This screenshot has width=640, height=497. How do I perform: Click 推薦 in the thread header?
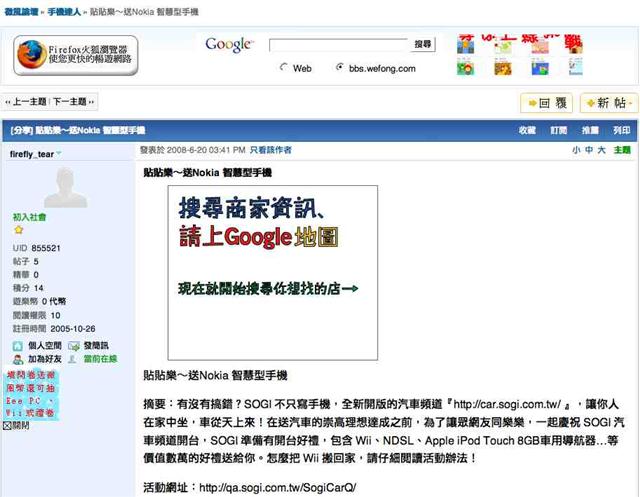coord(590,130)
